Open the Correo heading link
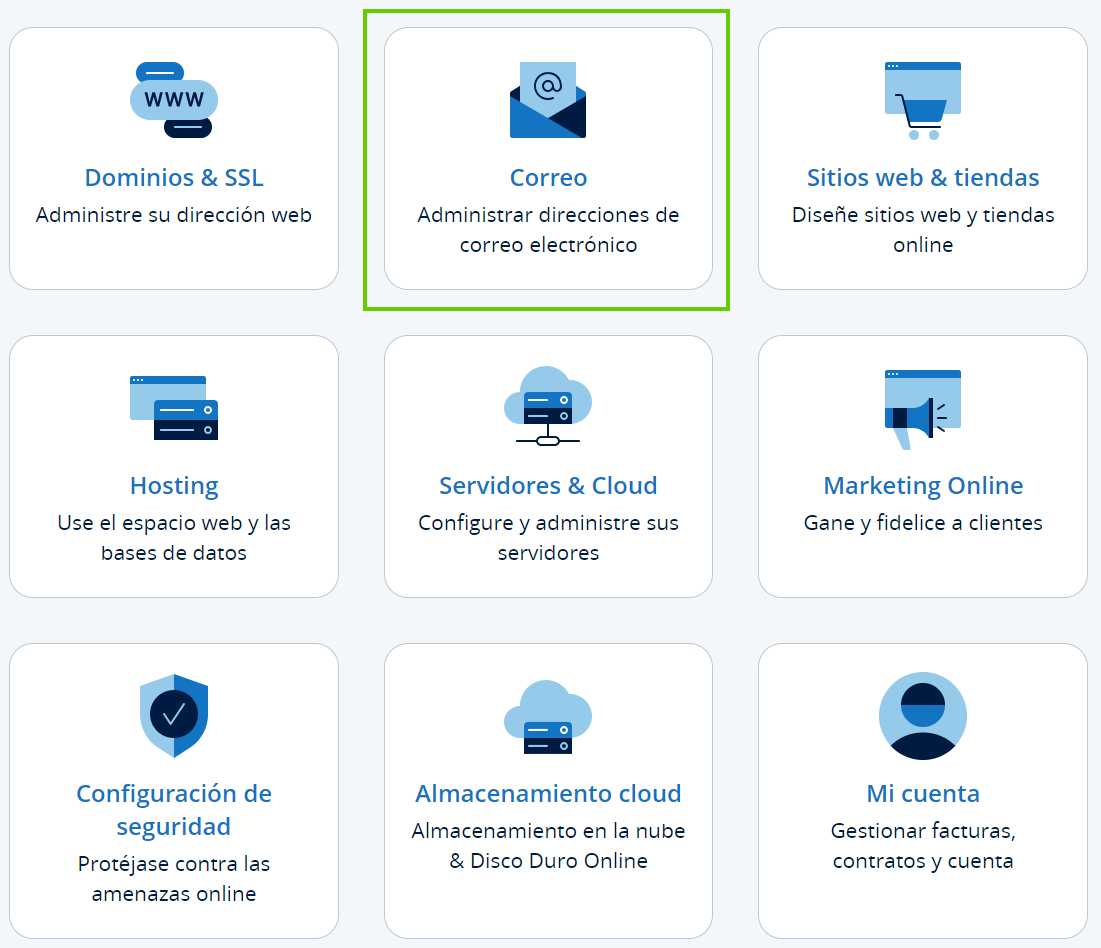This screenshot has height=948, width=1101. [x=548, y=178]
